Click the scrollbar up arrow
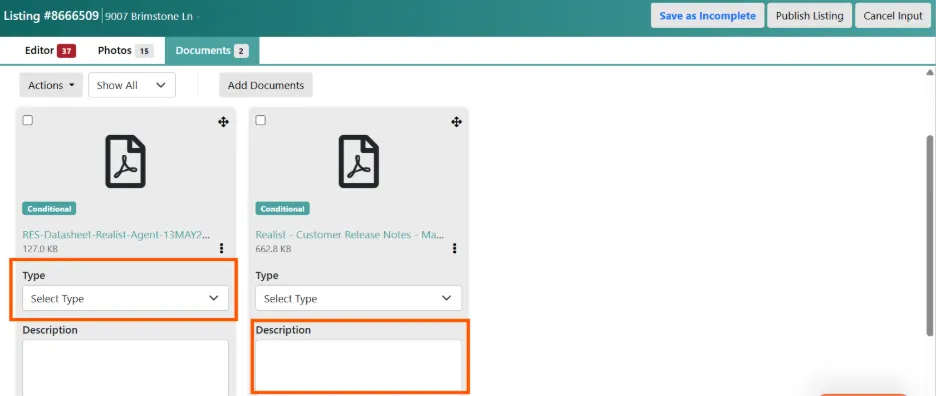This screenshot has height=396, width=936. coord(930,73)
